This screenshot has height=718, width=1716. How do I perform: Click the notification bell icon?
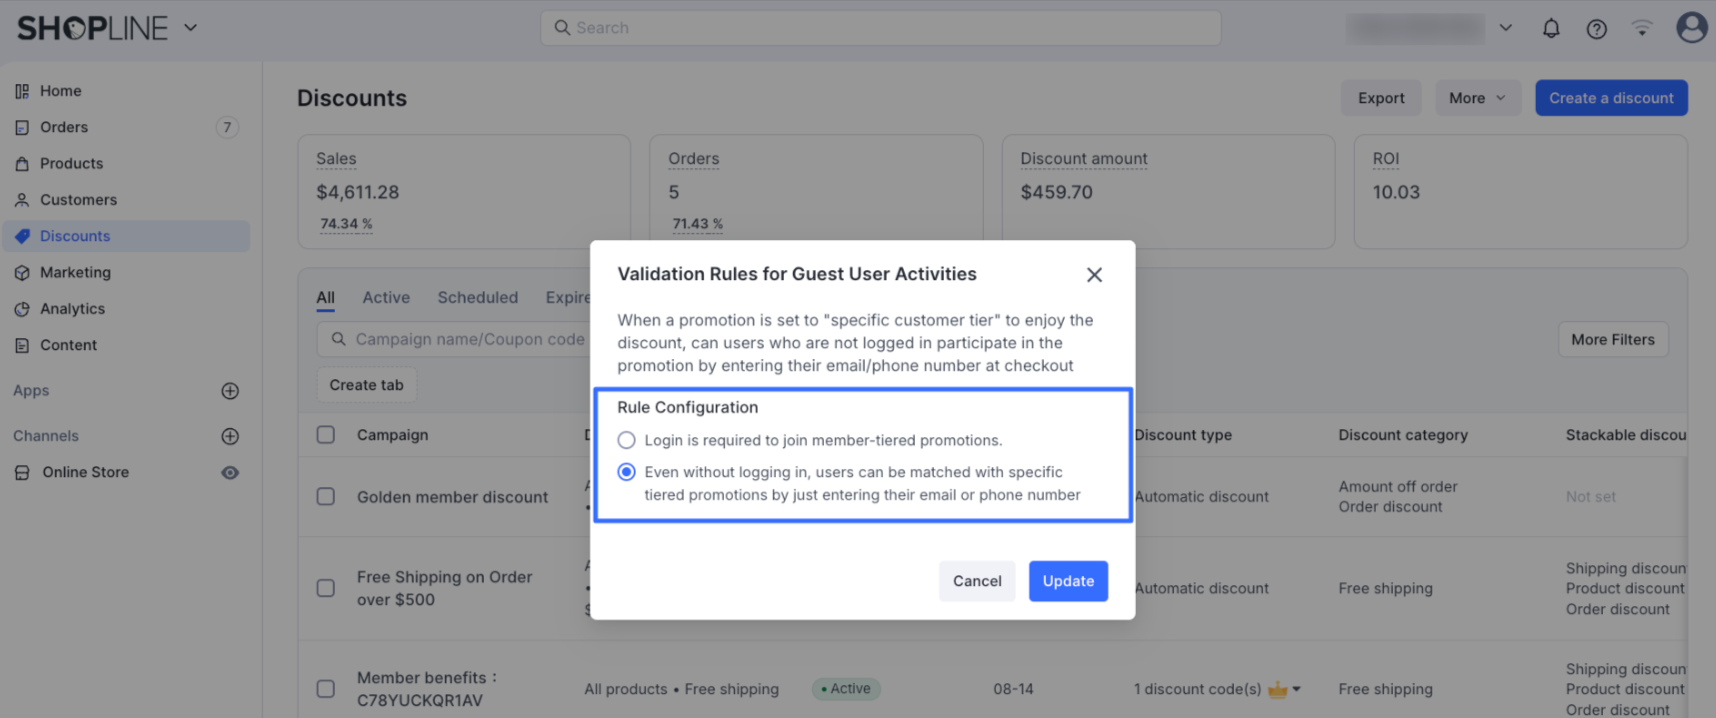point(1551,28)
